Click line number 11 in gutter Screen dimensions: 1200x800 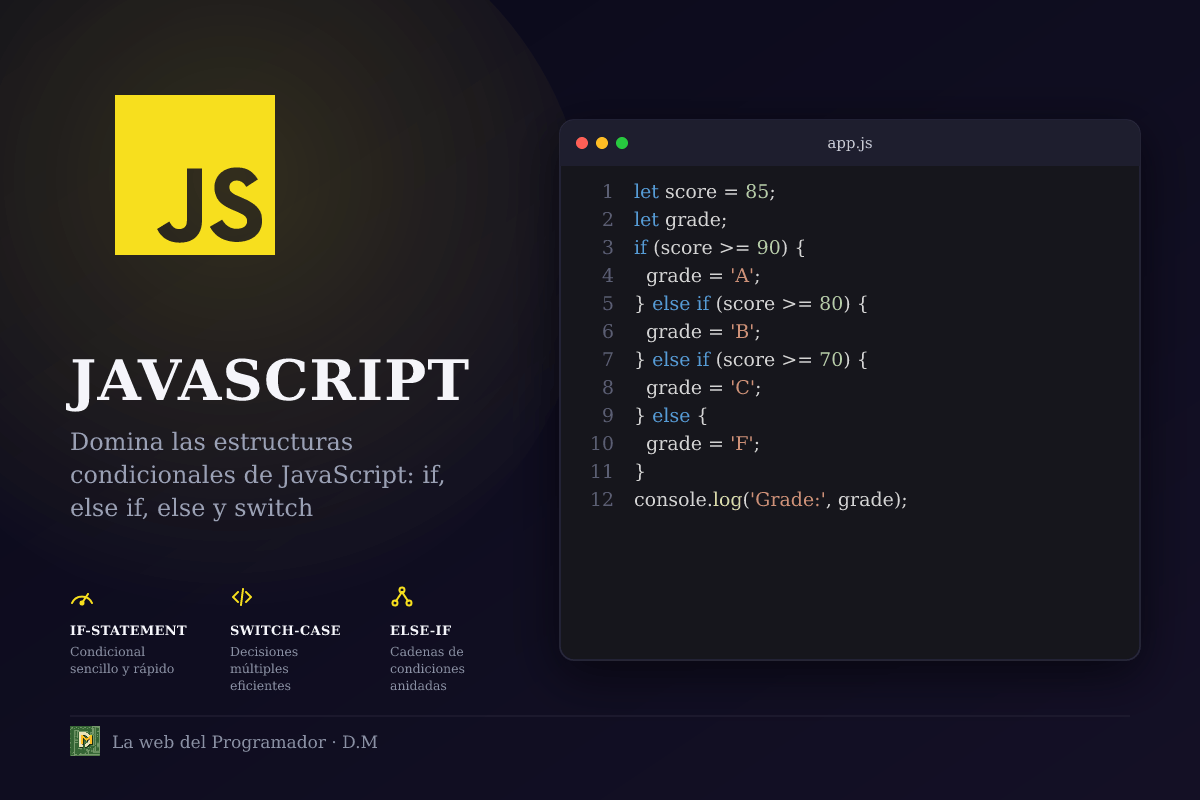coord(602,471)
